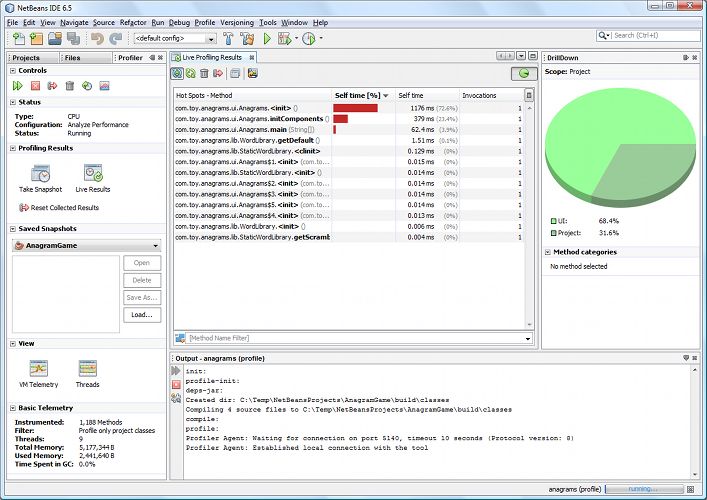Re-run output with the double-arrow icon
707x500 pixels.
[x=176, y=371]
